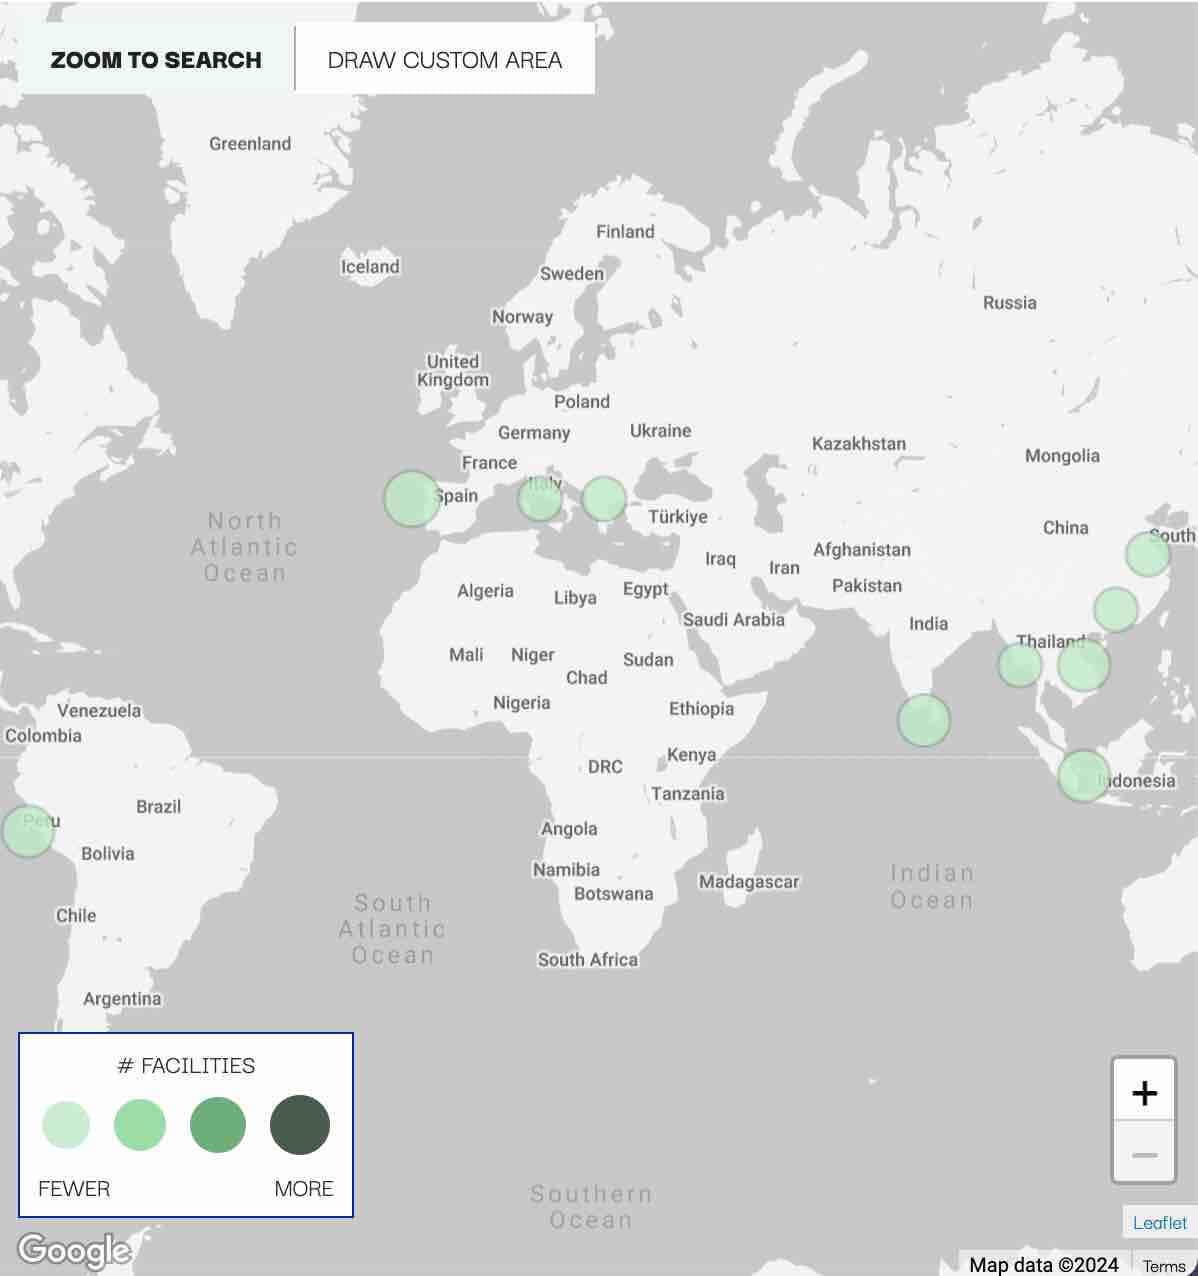The height and width of the screenshot is (1276, 1198).
Task: Open the cluster marker south of India
Action: click(923, 720)
